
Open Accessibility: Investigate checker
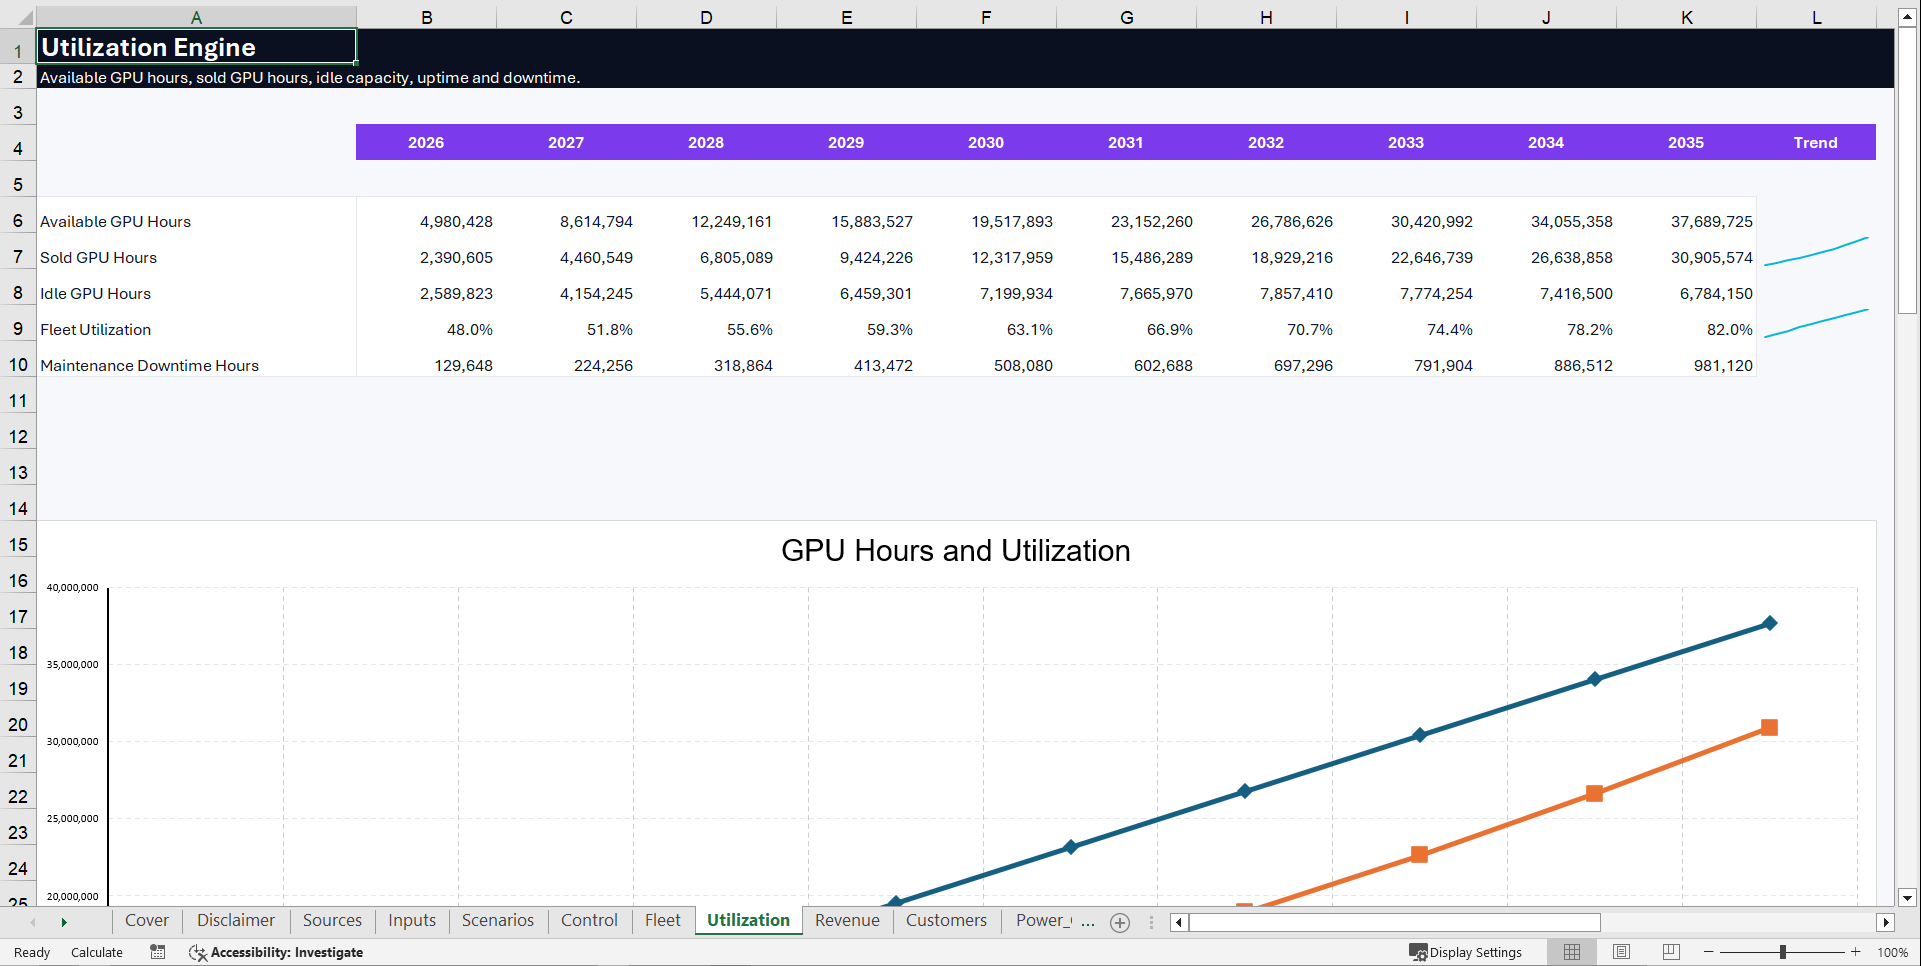click(276, 952)
